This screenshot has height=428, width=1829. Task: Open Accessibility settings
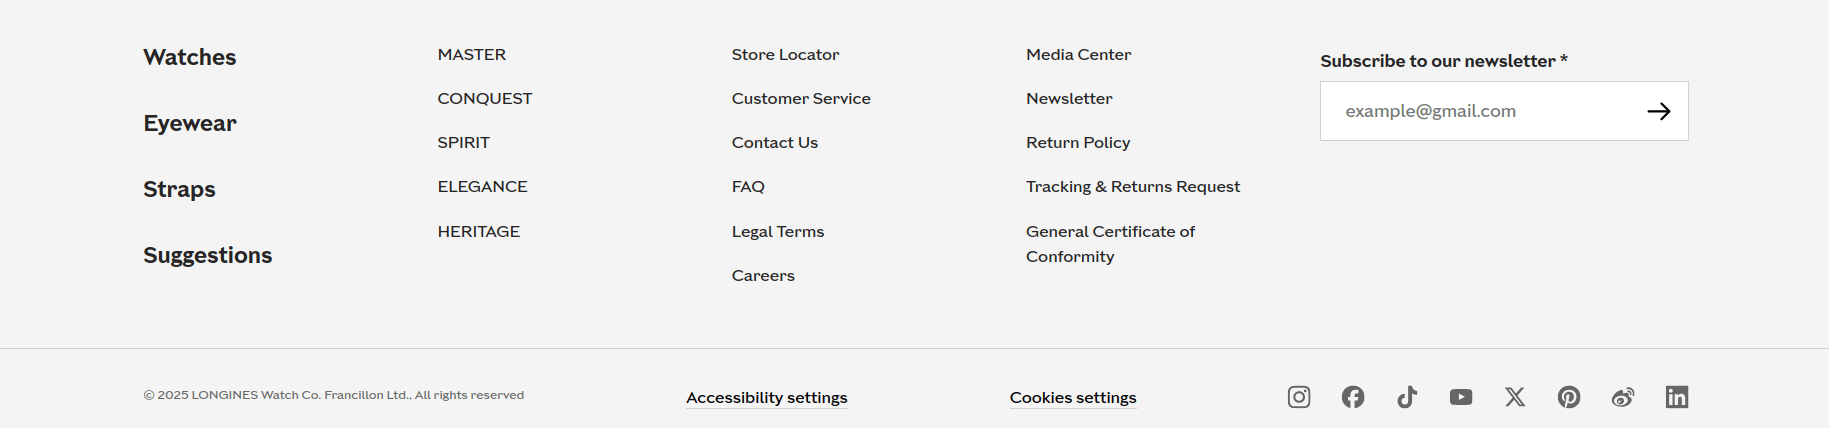(x=767, y=397)
